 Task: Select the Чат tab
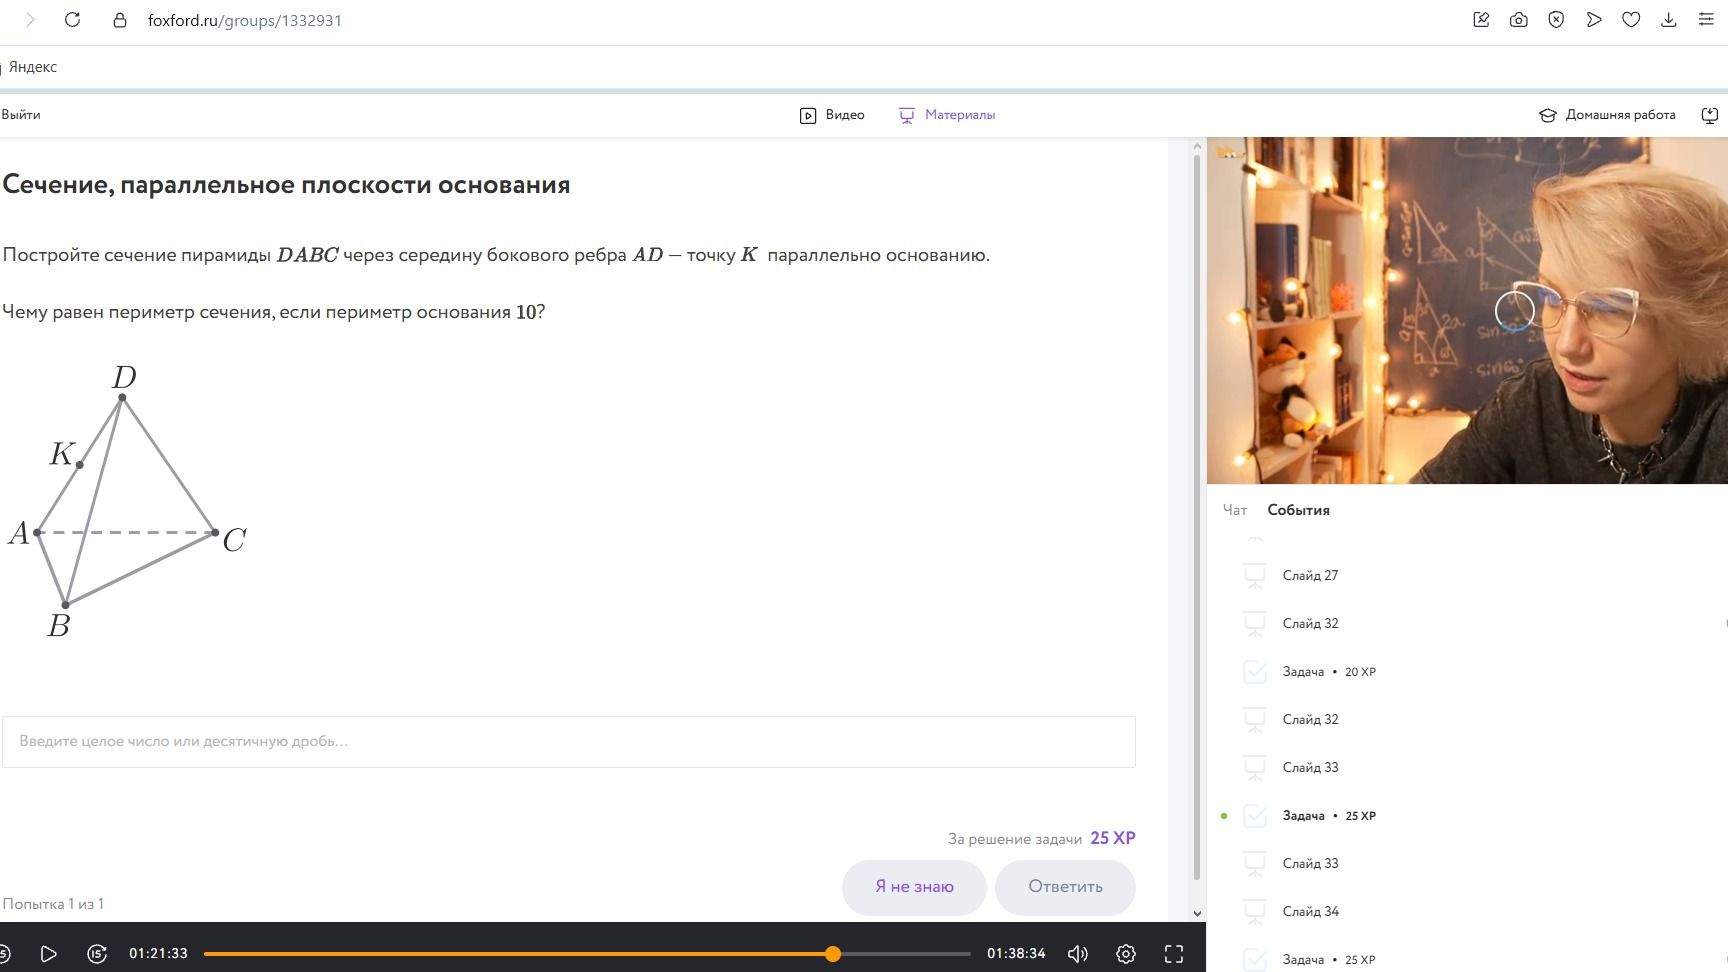(1235, 510)
